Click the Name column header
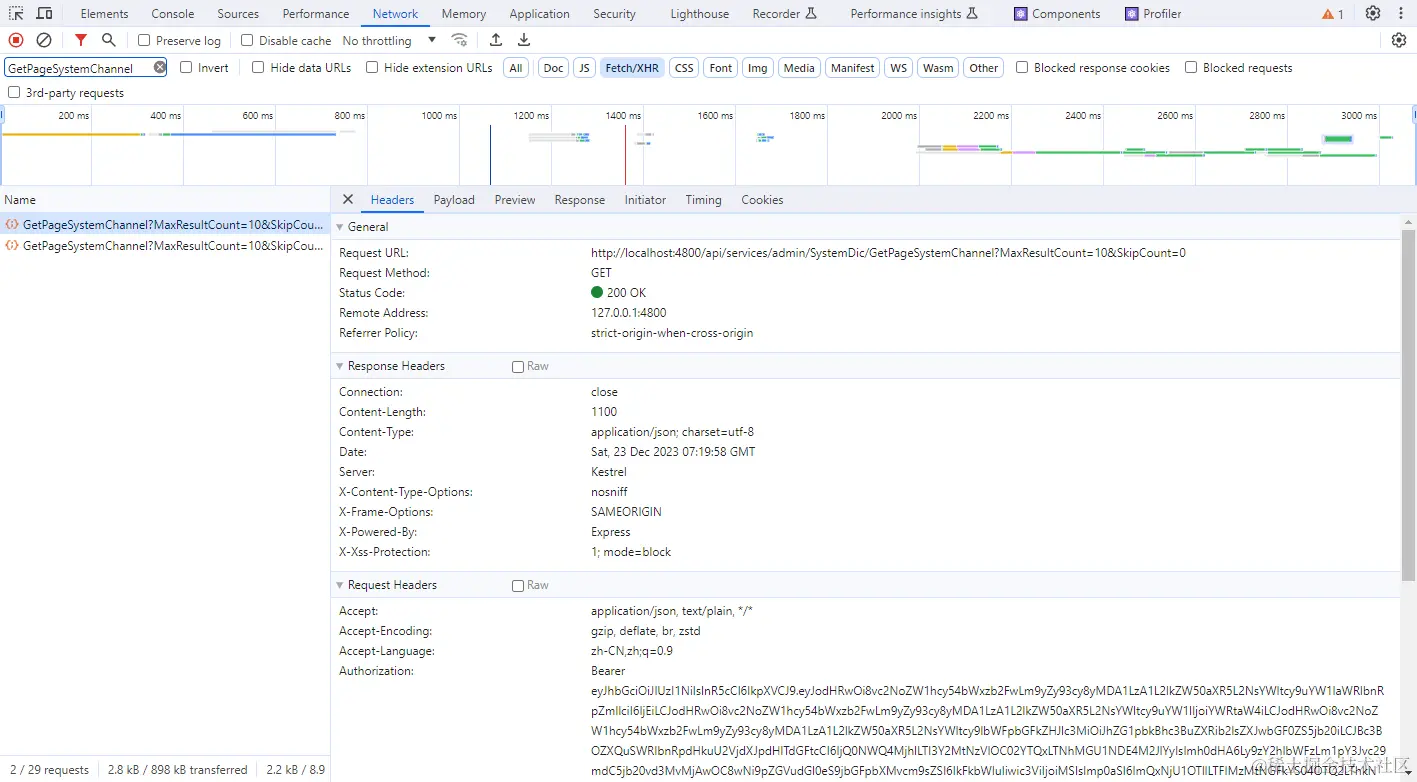Image resolution: width=1417 pixels, height=782 pixels. click(165, 200)
